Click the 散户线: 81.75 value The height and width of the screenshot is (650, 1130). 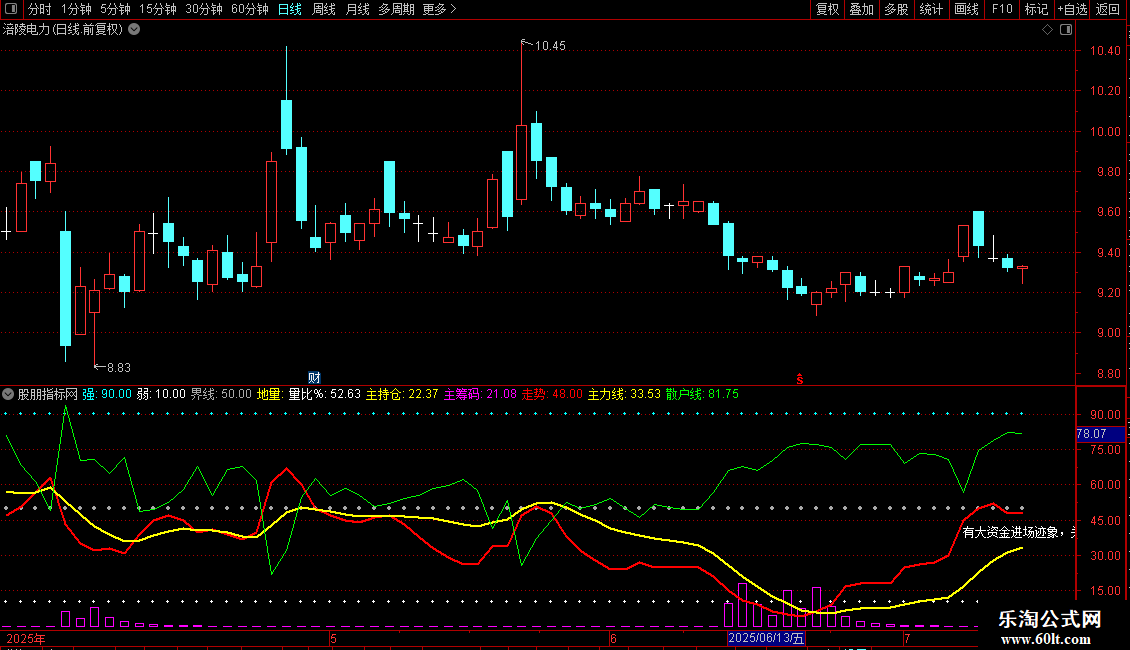[702, 394]
